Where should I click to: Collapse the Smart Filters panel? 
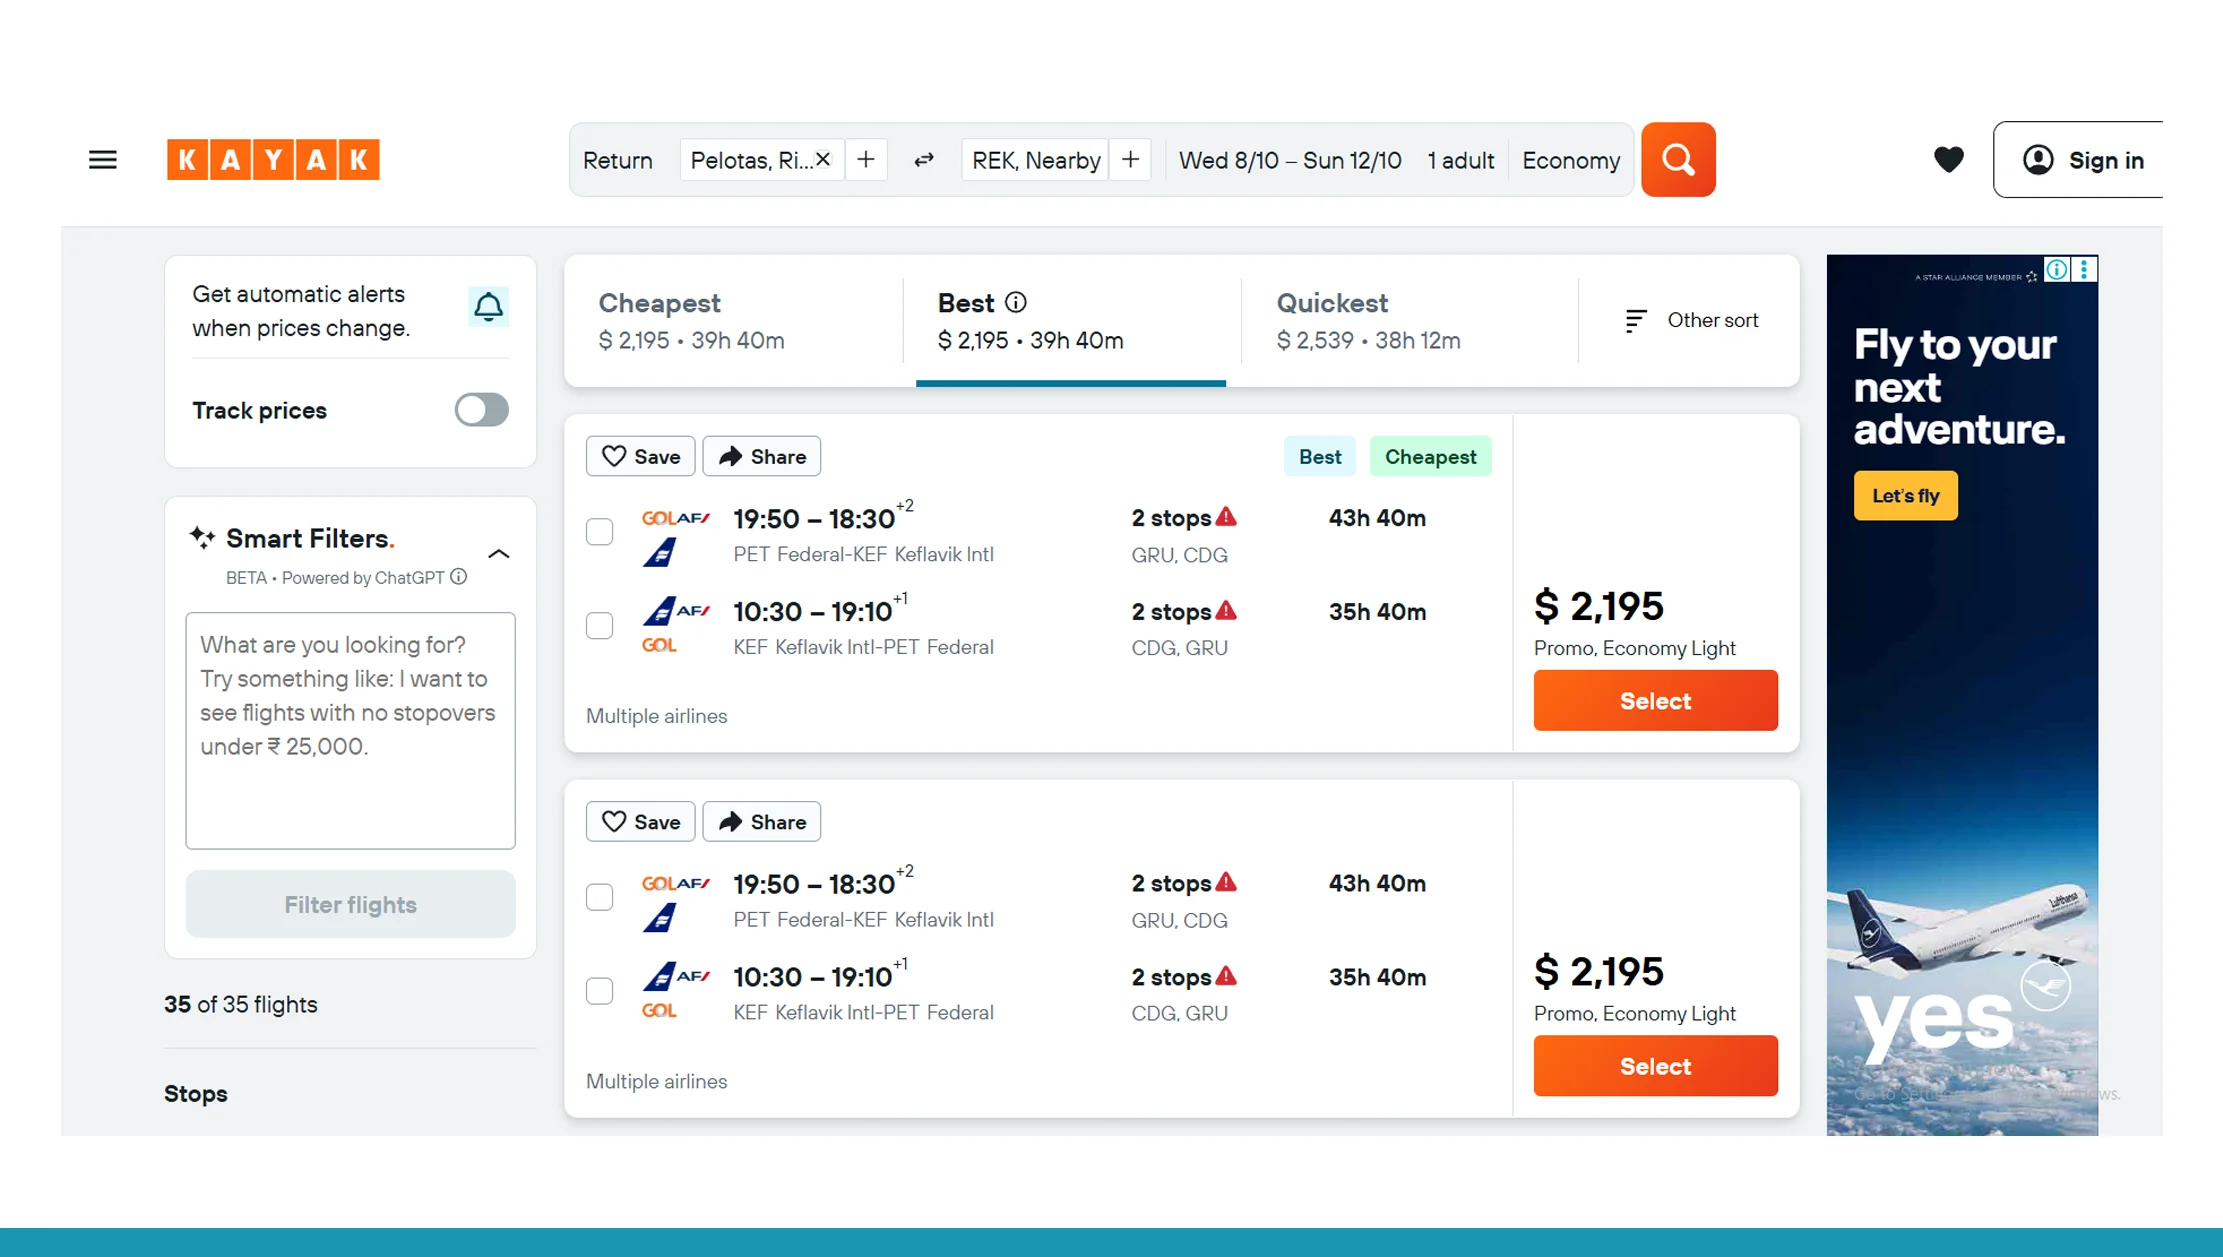pos(499,553)
